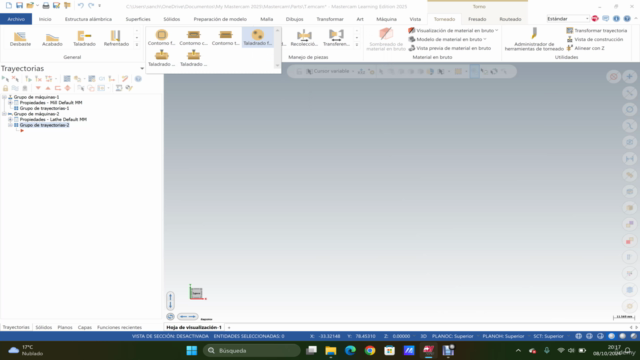Screen dimensions: 640x360
Task: Select Hoja de visualización-1 sheet tab
Action: tap(194, 327)
